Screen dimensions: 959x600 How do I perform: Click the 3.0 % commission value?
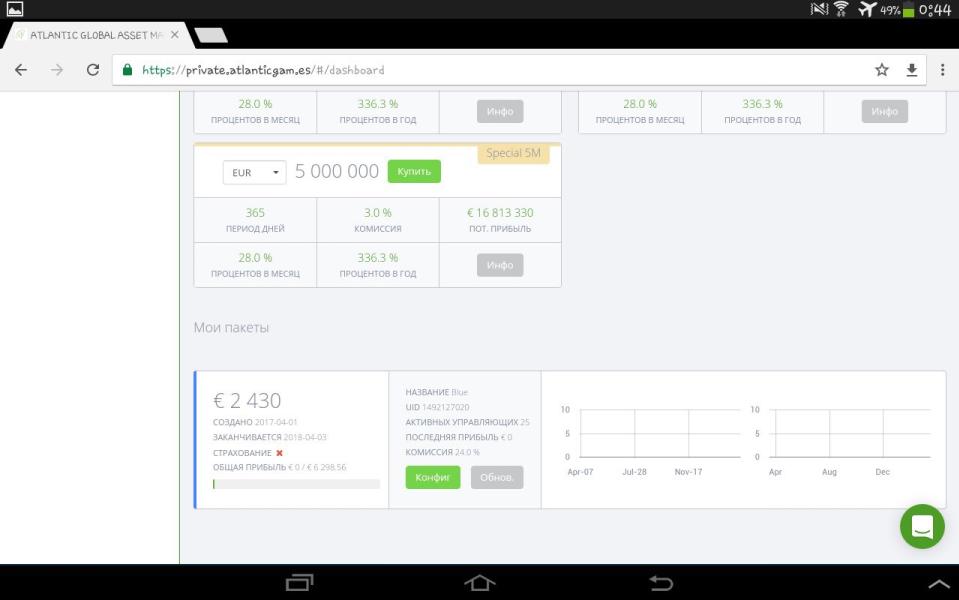(377, 213)
